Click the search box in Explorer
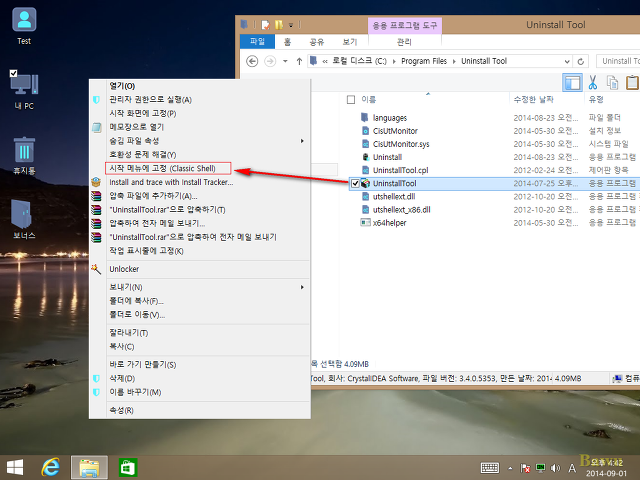 (x=618, y=61)
